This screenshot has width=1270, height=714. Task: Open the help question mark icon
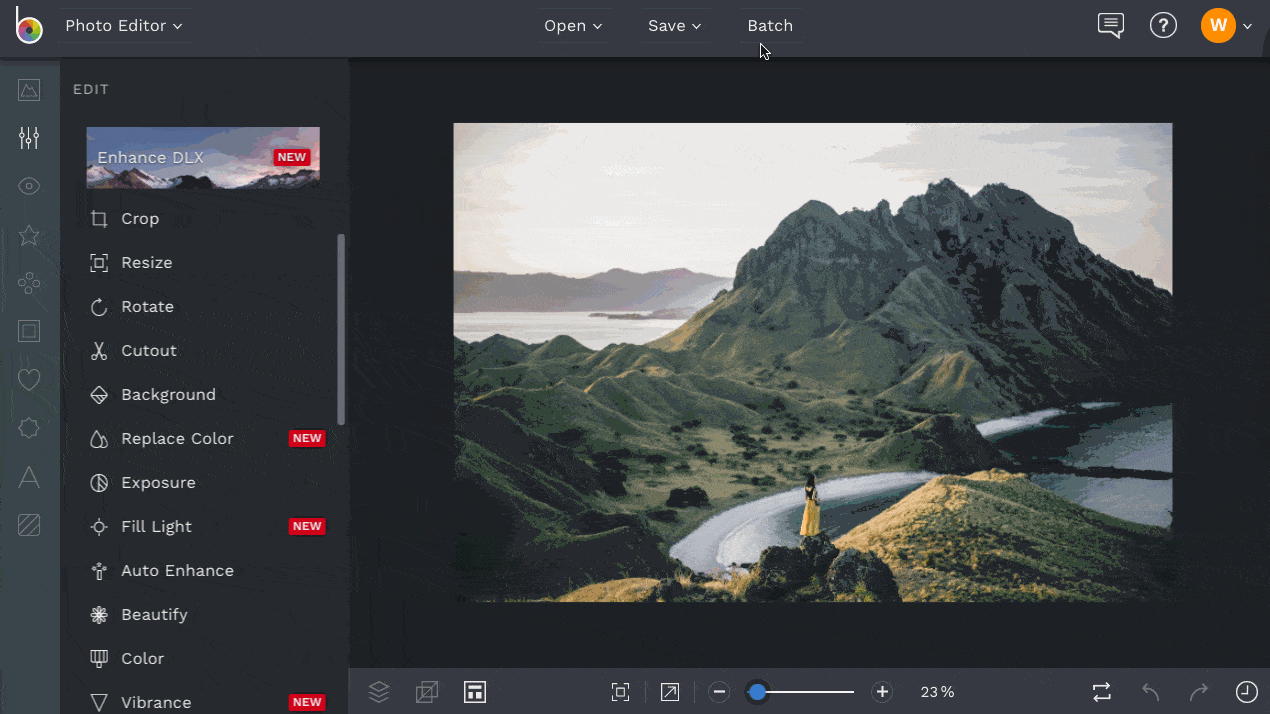click(1163, 26)
